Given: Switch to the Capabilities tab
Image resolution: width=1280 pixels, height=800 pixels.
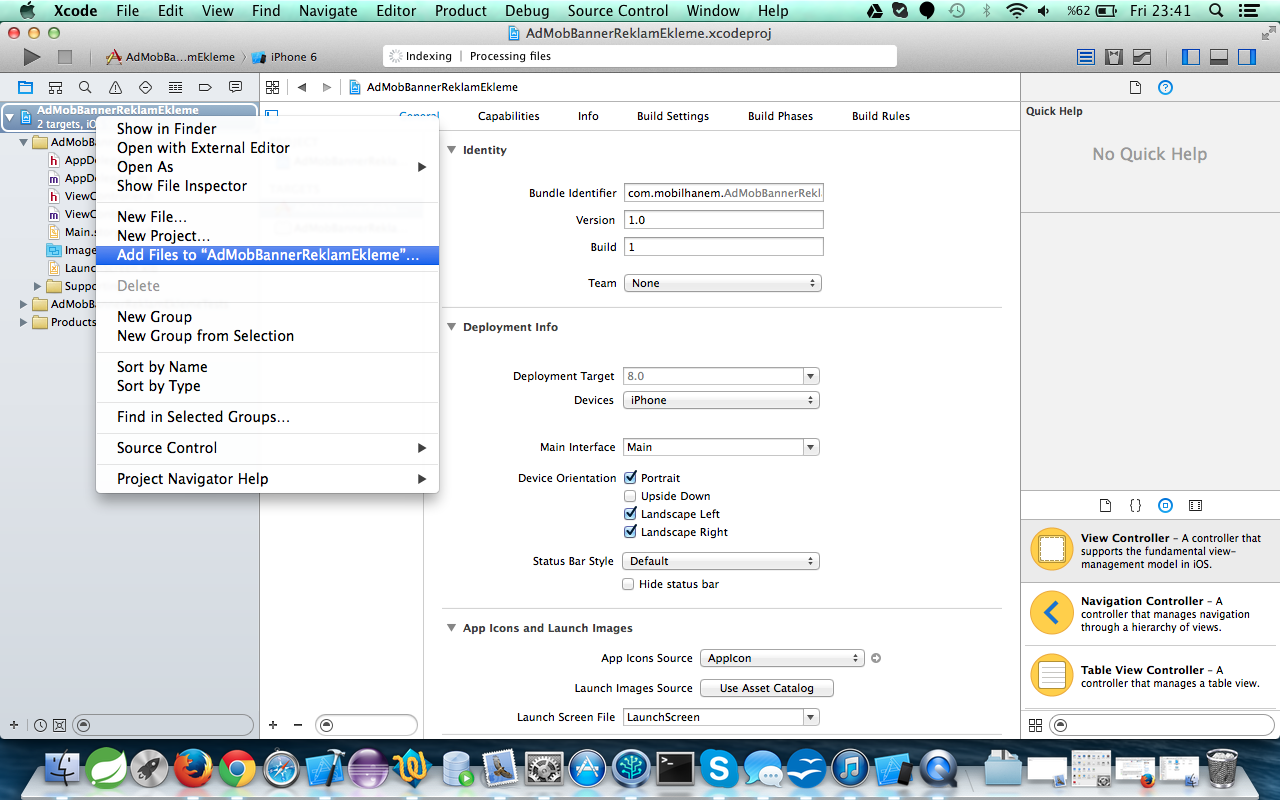Looking at the screenshot, I should tap(509, 116).
